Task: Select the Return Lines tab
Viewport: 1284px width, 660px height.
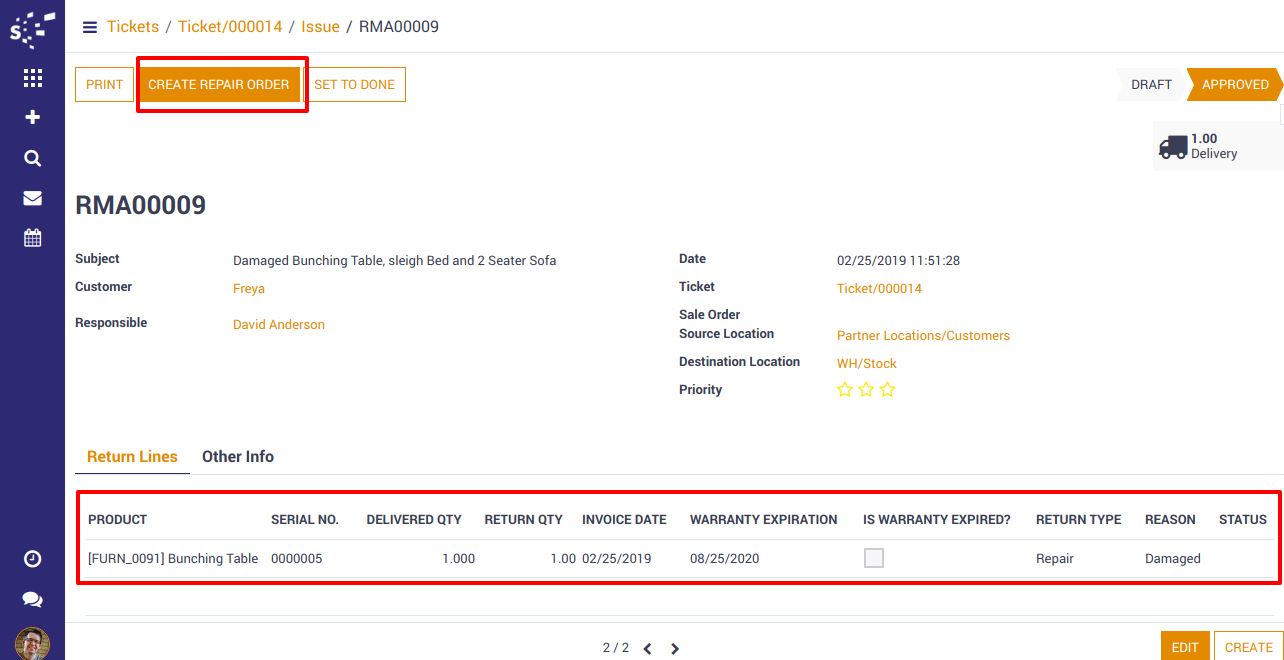Action: (132, 456)
